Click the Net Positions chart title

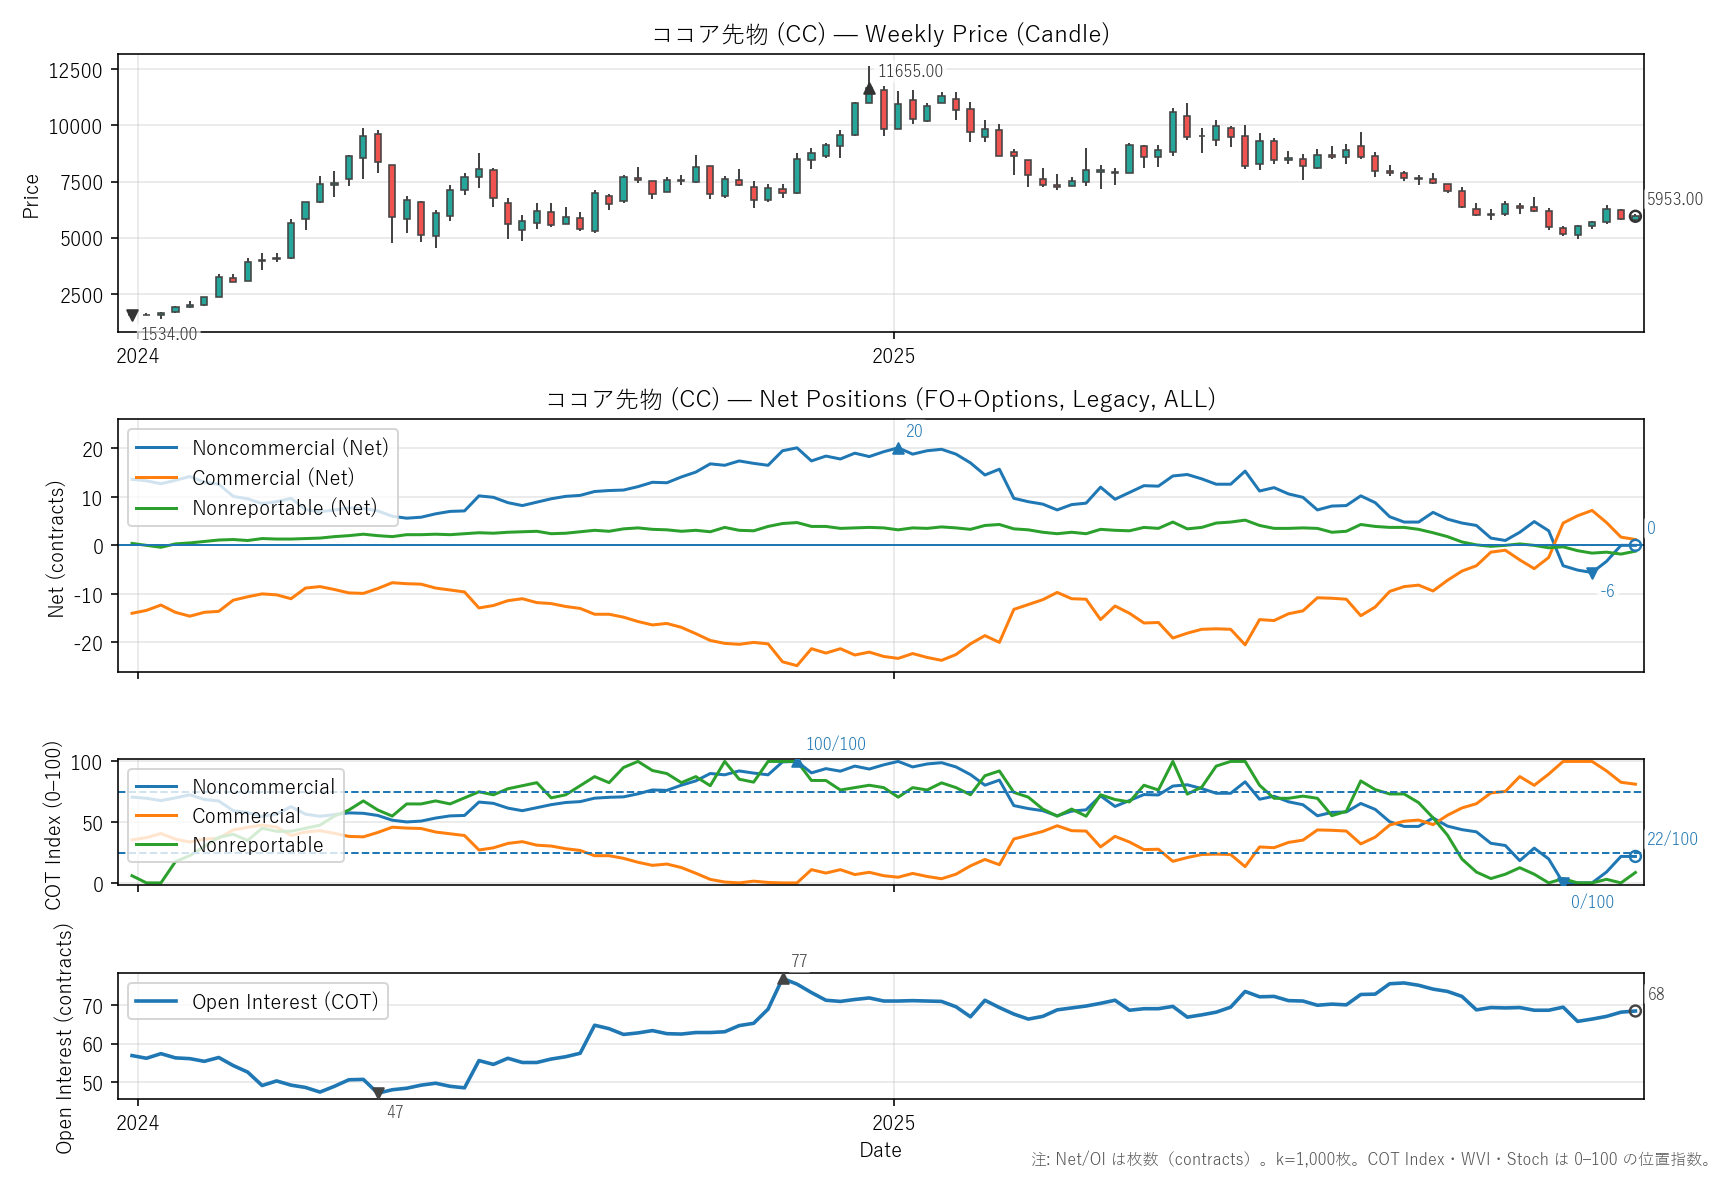pos(880,399)
